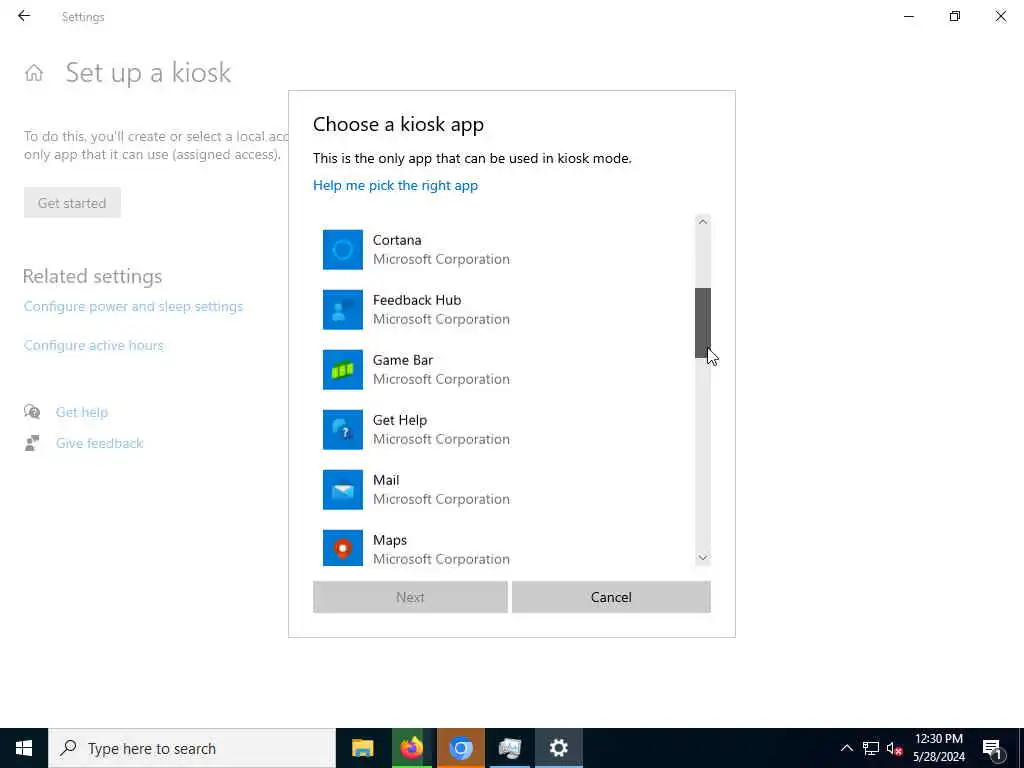Select the Feedback Hub app icon
The height and width of the screenshot is (768, 1024).
click(343, 310)
